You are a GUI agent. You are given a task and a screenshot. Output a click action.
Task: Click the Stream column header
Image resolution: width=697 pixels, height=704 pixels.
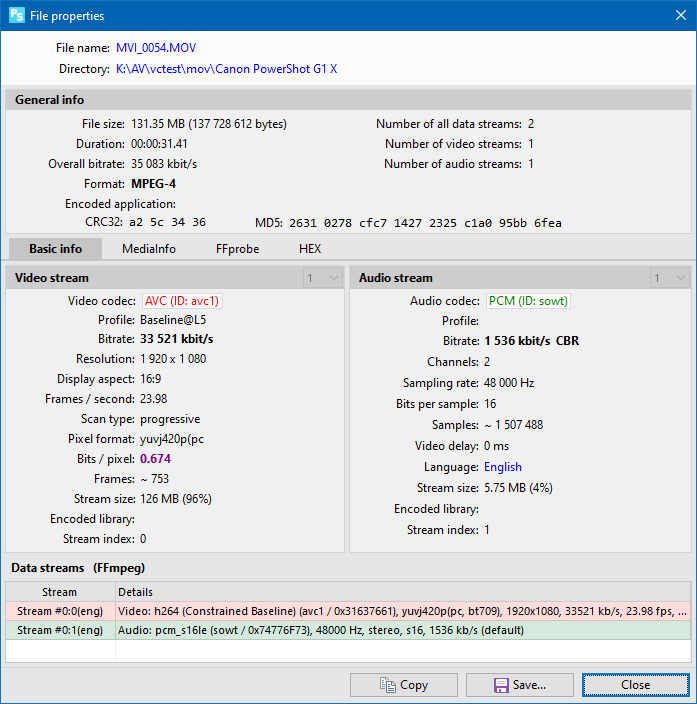[60, 592]
